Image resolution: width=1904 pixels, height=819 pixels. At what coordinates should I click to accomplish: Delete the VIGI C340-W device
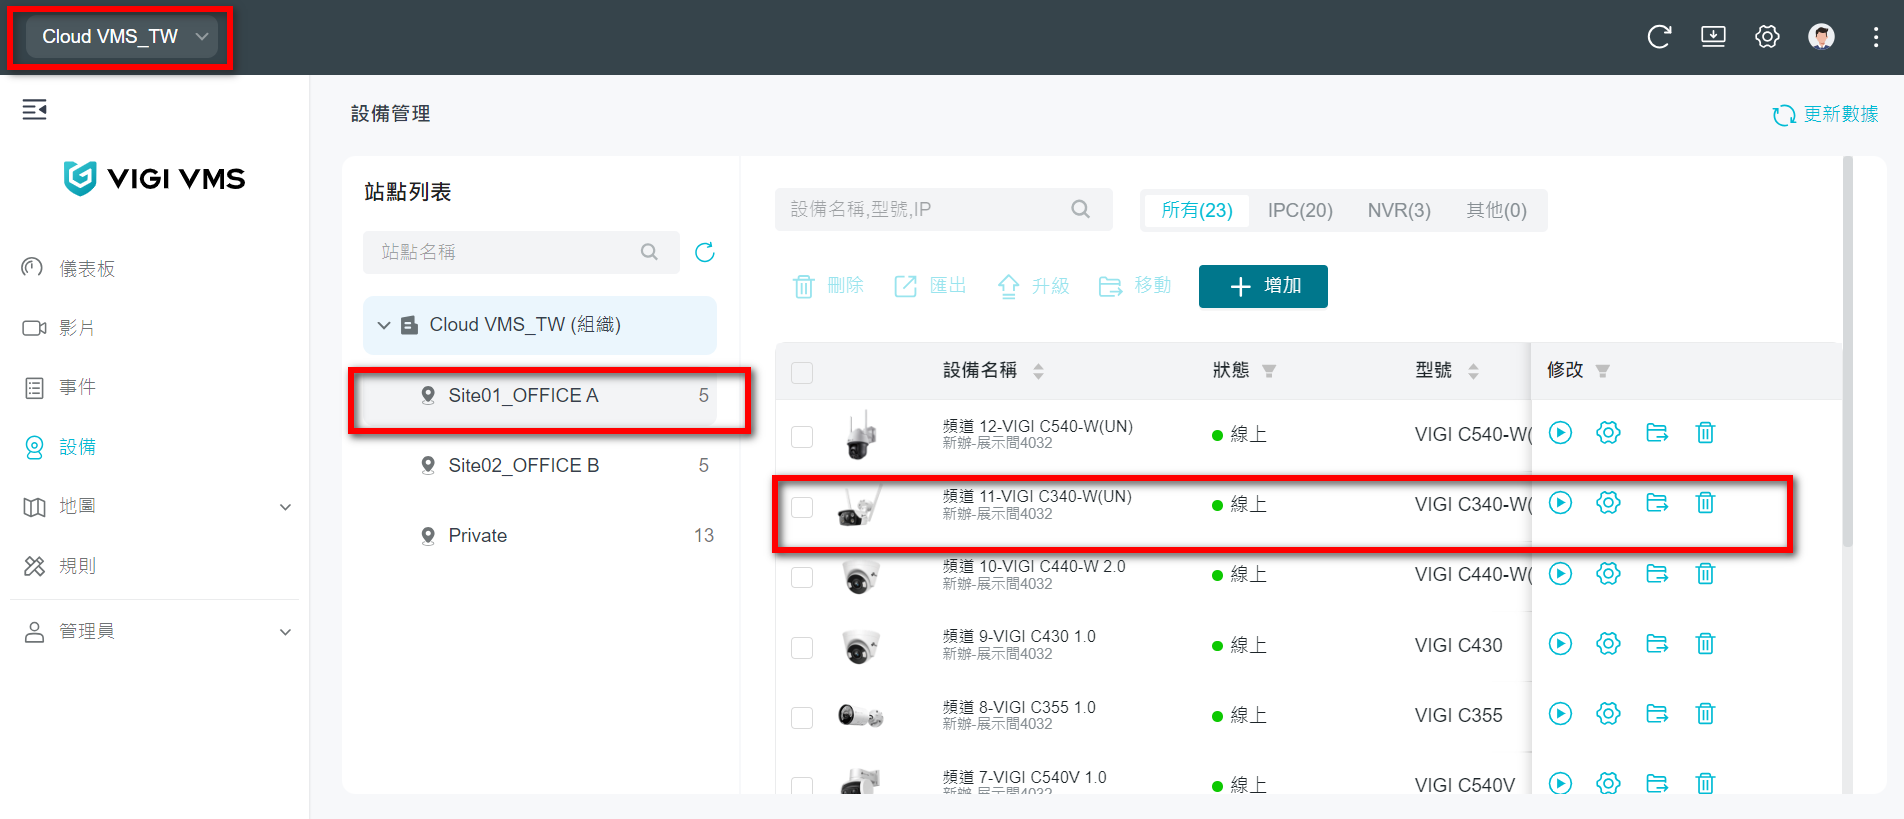[x=1705, y=502]
